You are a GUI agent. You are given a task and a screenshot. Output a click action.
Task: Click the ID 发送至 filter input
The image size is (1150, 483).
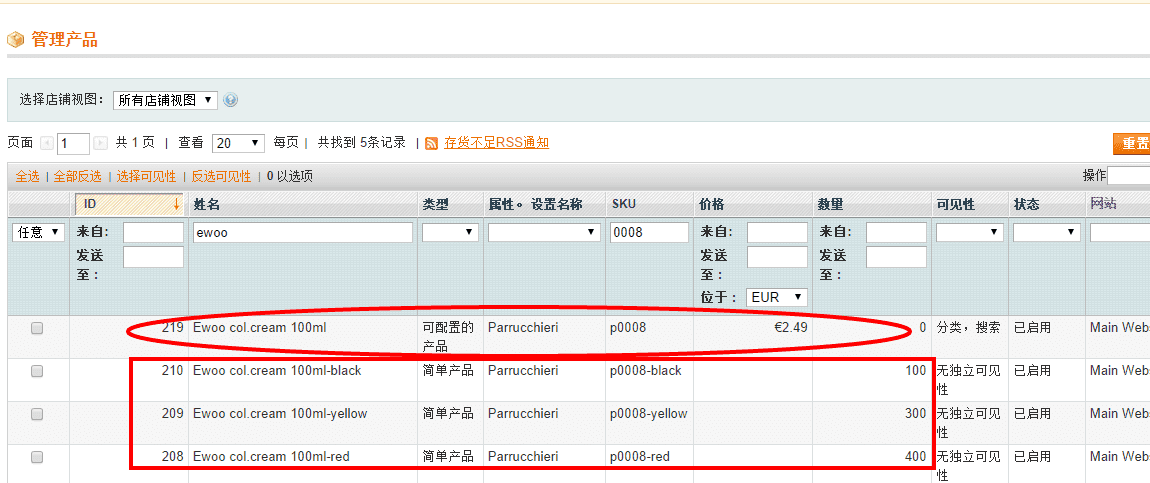(x=153, y=257)
